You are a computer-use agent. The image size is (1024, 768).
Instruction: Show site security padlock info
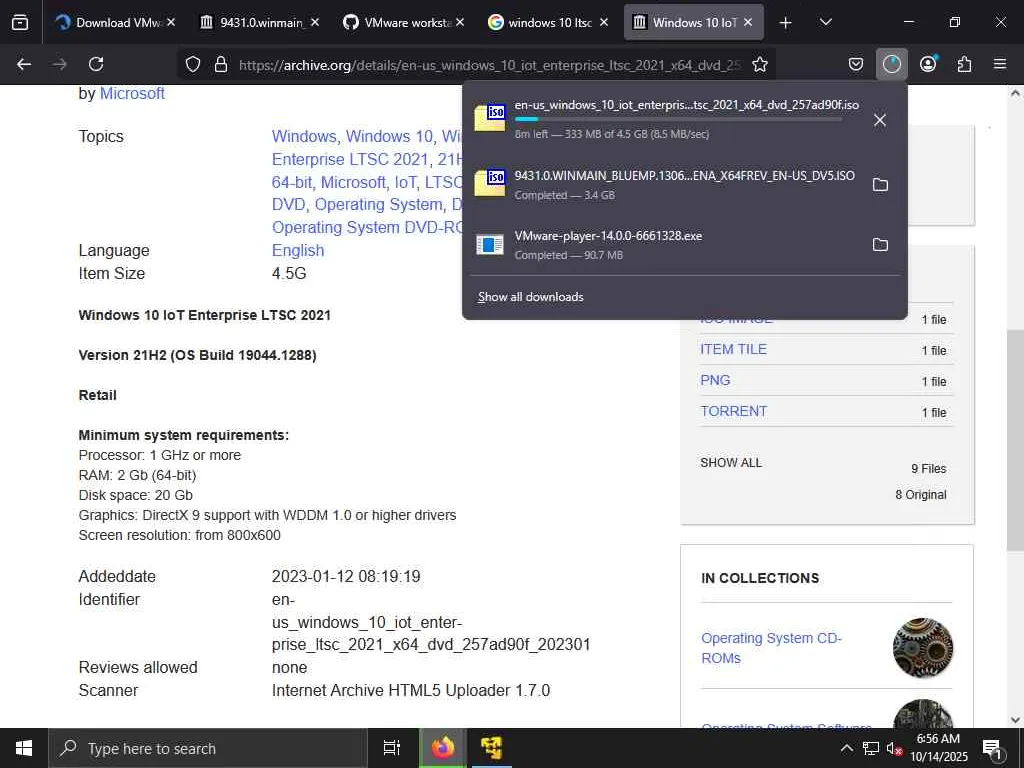point(221,65)
